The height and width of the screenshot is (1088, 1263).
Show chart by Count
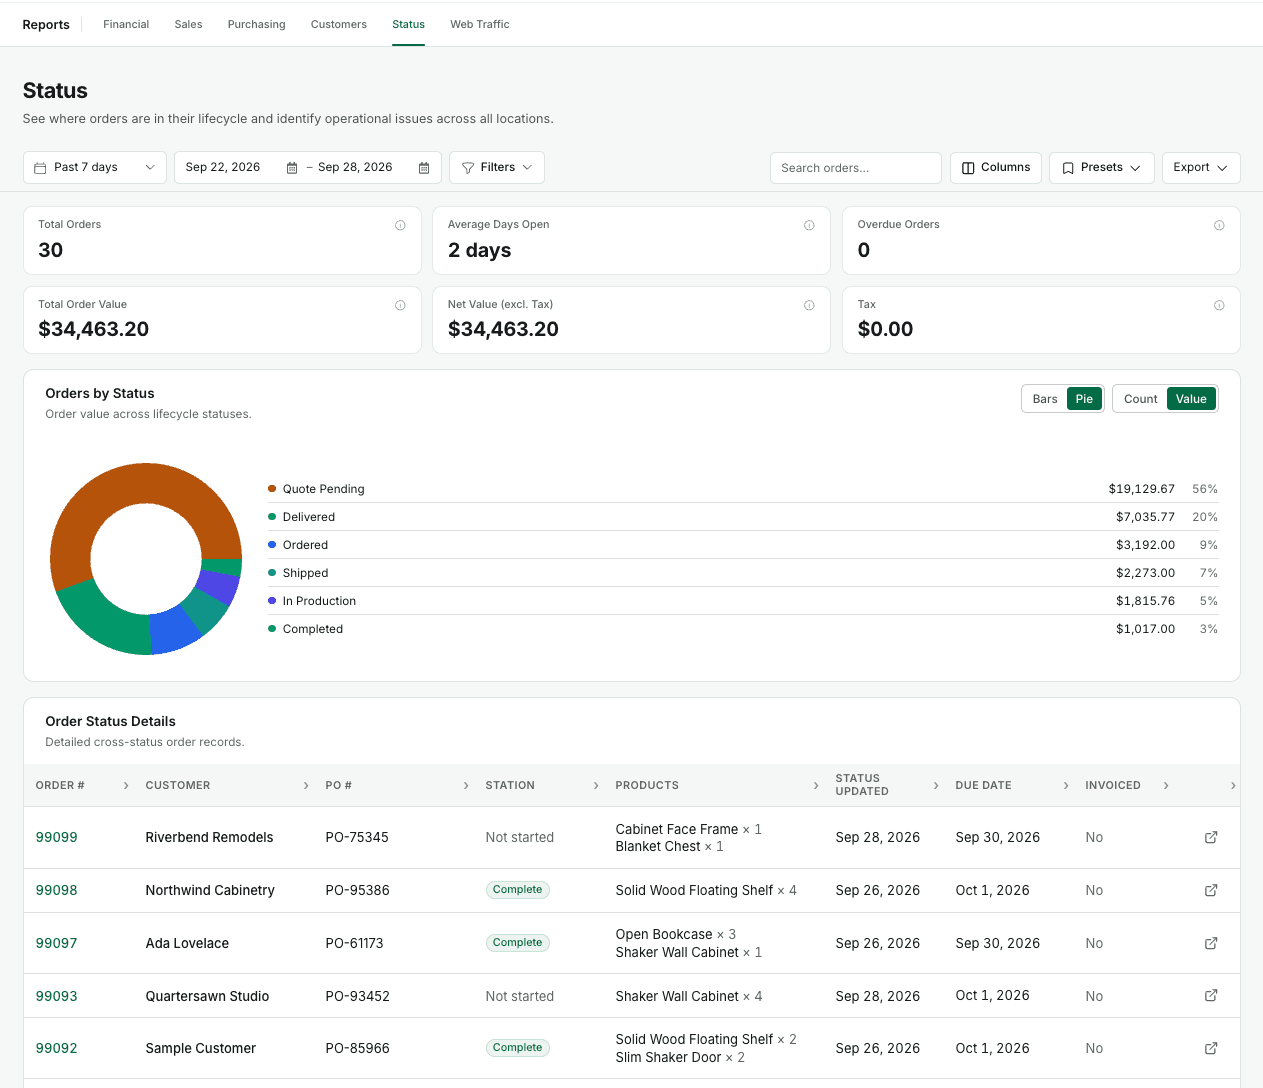tap(1140, 399)
